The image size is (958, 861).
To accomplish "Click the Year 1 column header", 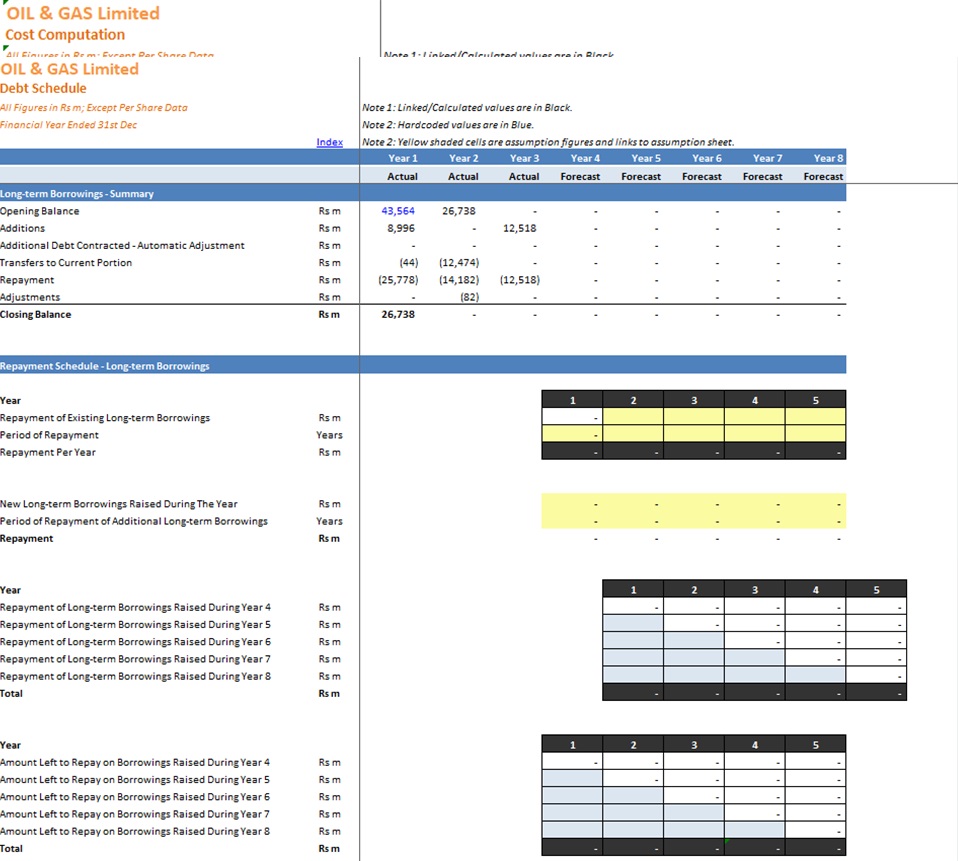I will pyautogui.click(x=403, y=158).
